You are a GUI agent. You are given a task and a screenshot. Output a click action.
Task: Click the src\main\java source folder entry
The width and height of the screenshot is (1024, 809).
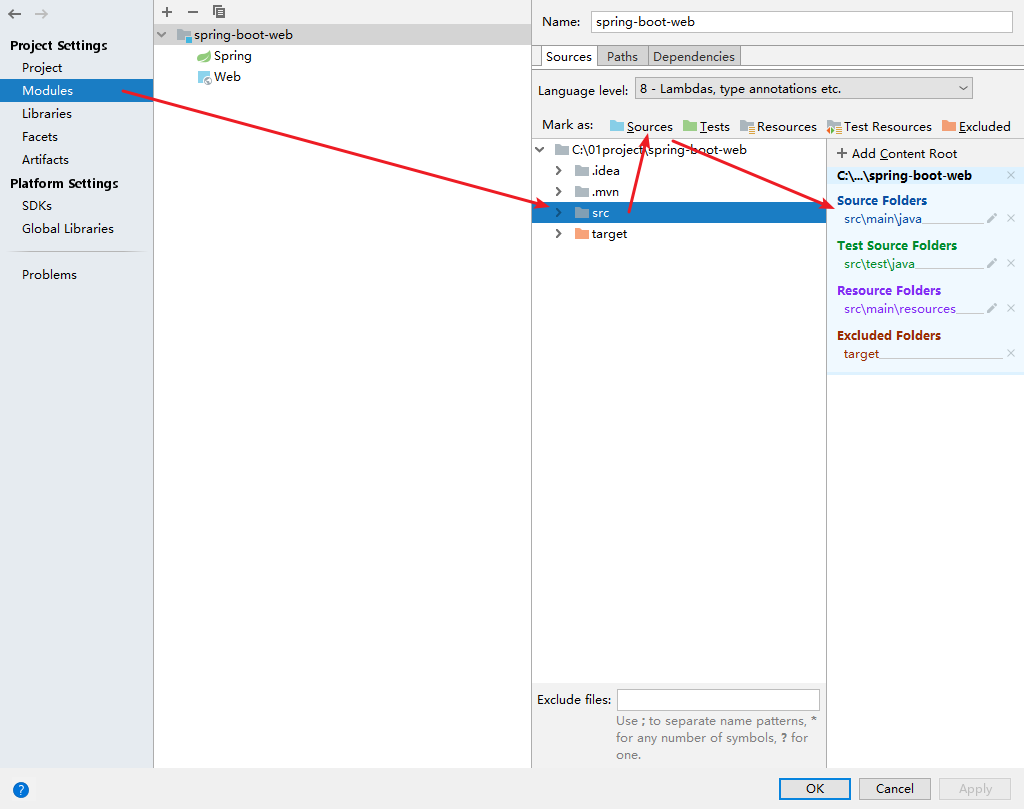(882, 219)
